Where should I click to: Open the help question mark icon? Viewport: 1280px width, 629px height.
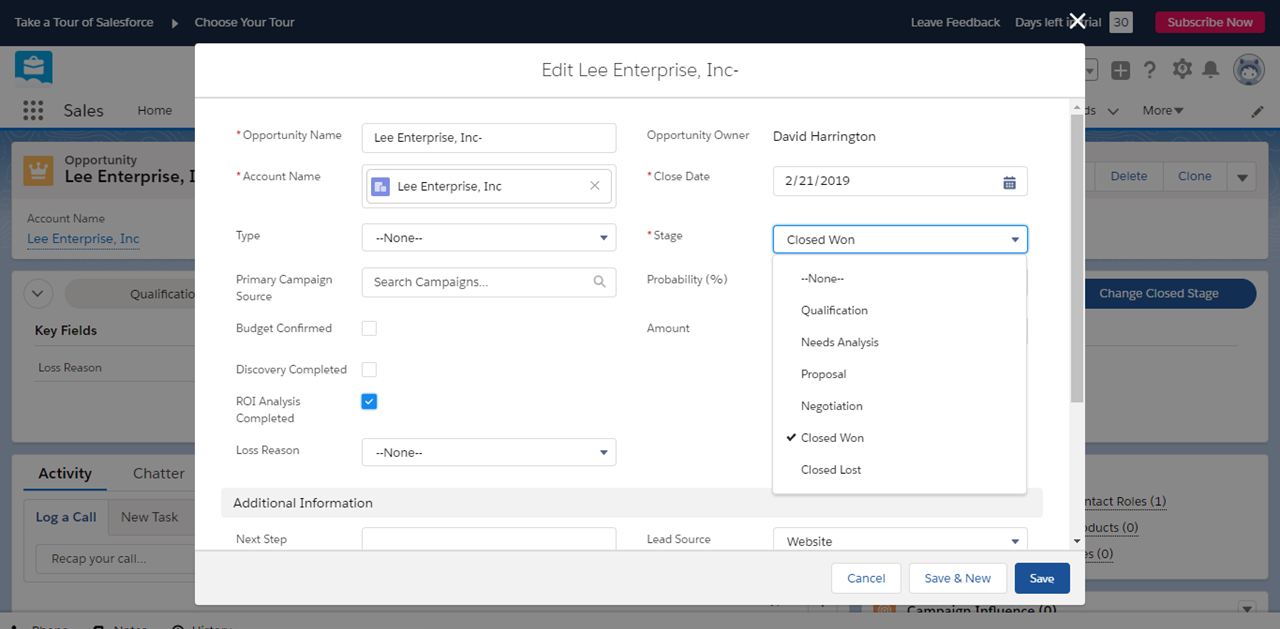tap(1150, 70)
